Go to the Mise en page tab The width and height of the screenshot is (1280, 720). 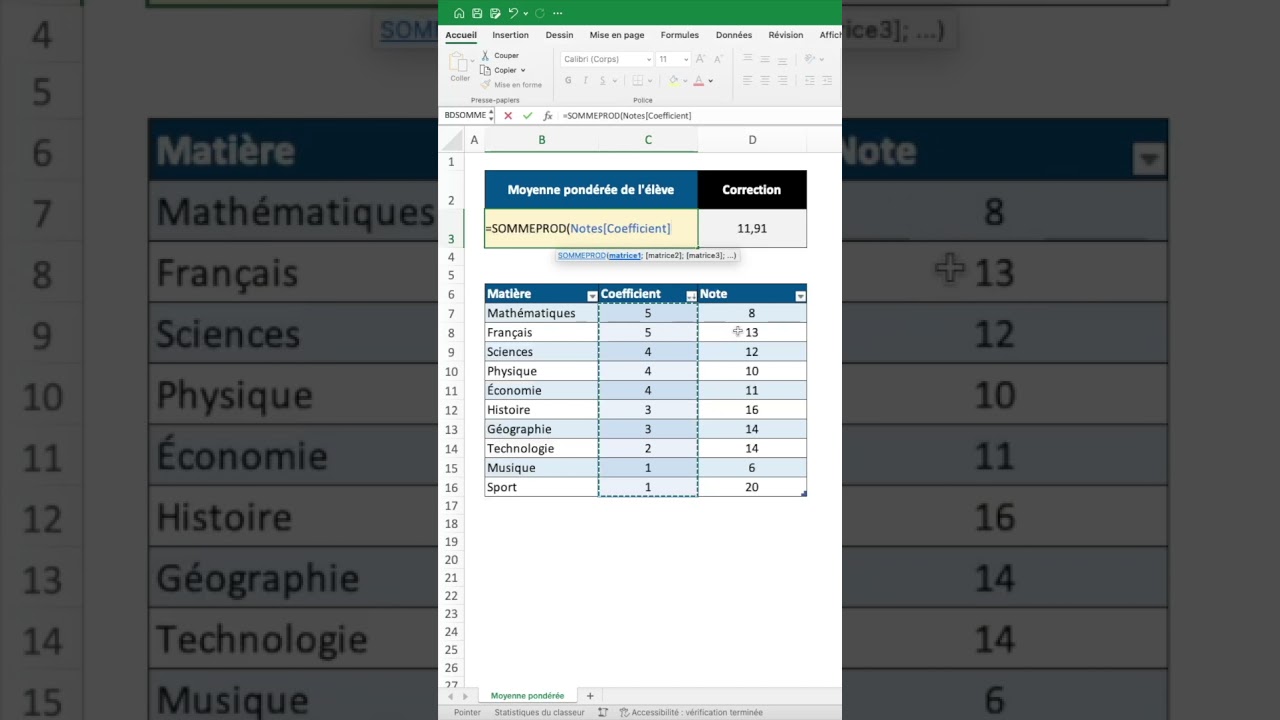pos(617,35)
